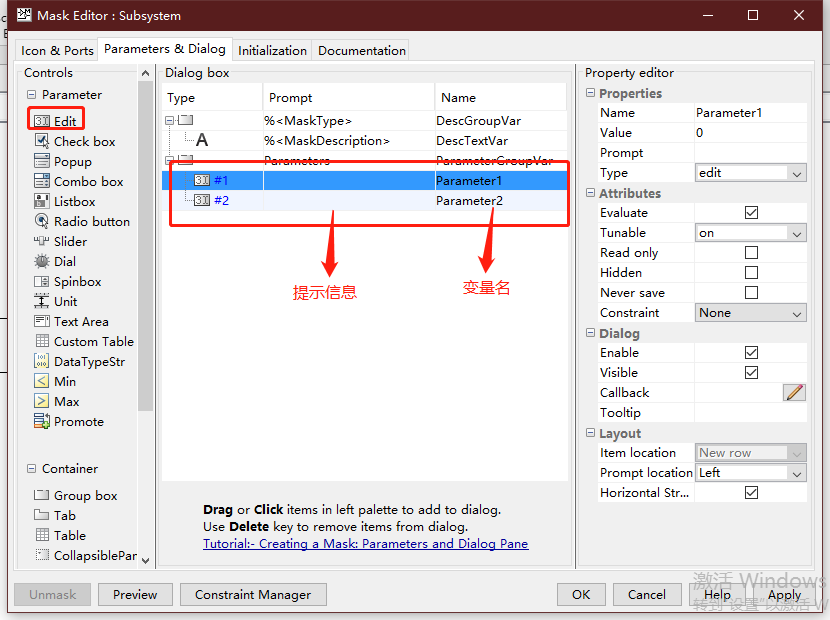Select the text label icon for MaskDescription
The height and width of the screenshot is (620, 830).
click(202, 140)
